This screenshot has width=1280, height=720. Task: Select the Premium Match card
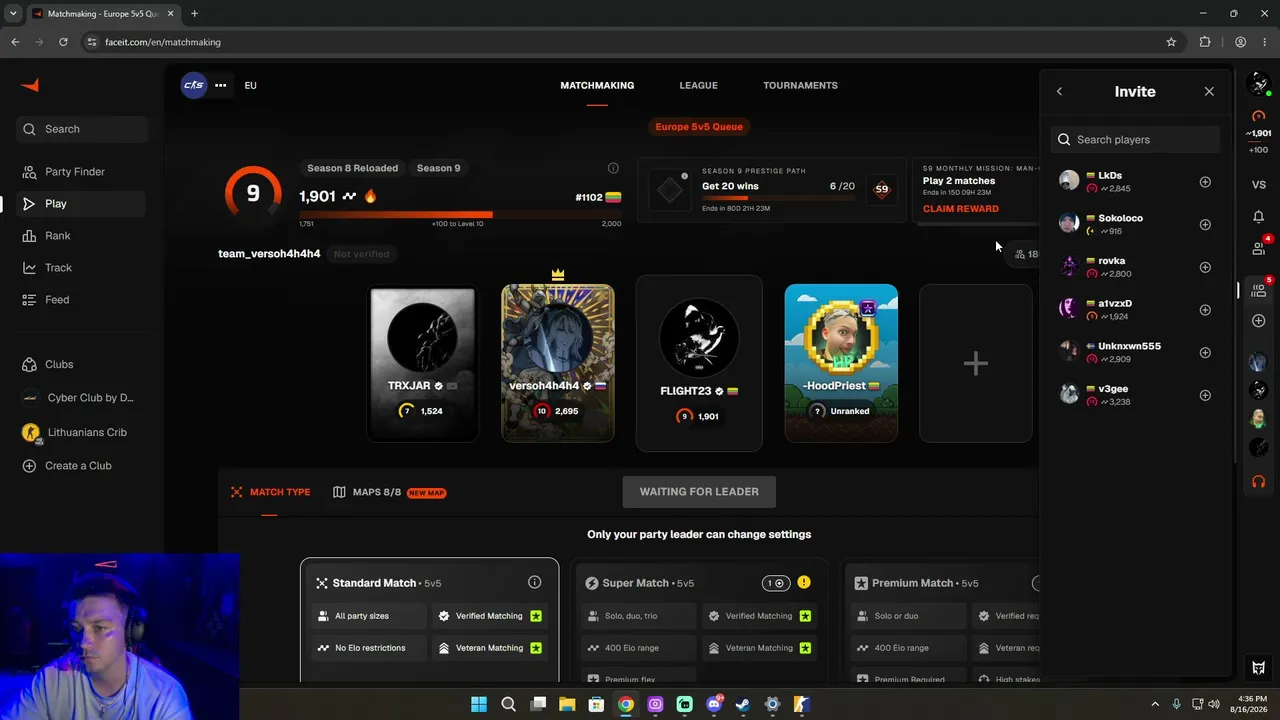(x=940, y=620)
